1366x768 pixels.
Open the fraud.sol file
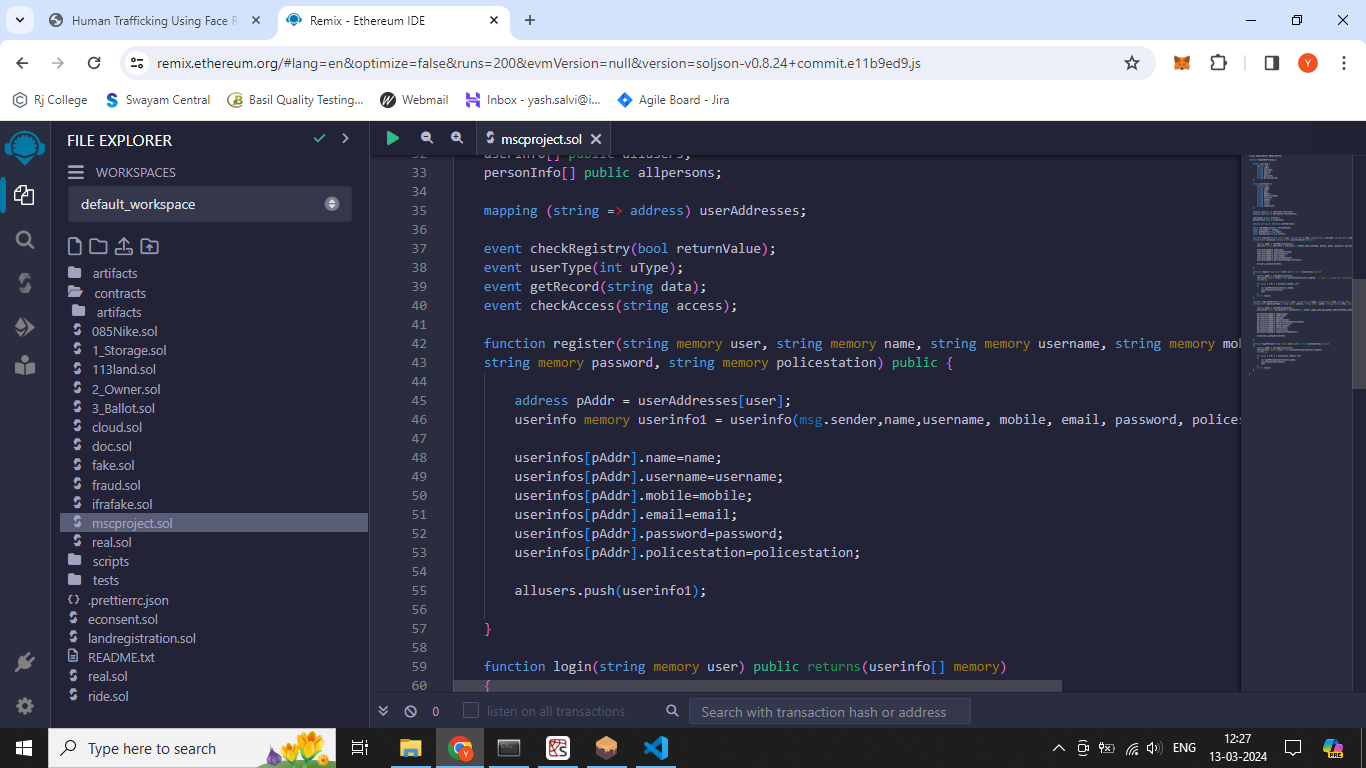[x=116, y=485]
